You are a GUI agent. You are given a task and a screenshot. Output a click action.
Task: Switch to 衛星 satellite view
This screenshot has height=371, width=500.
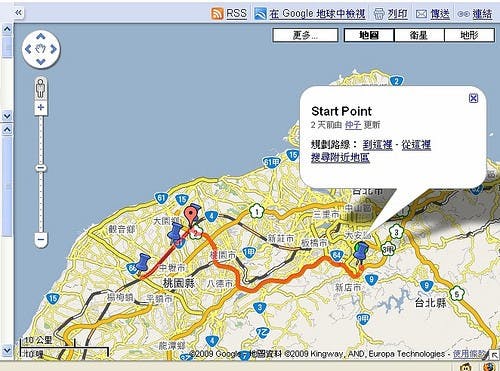[x=419, y=35]
